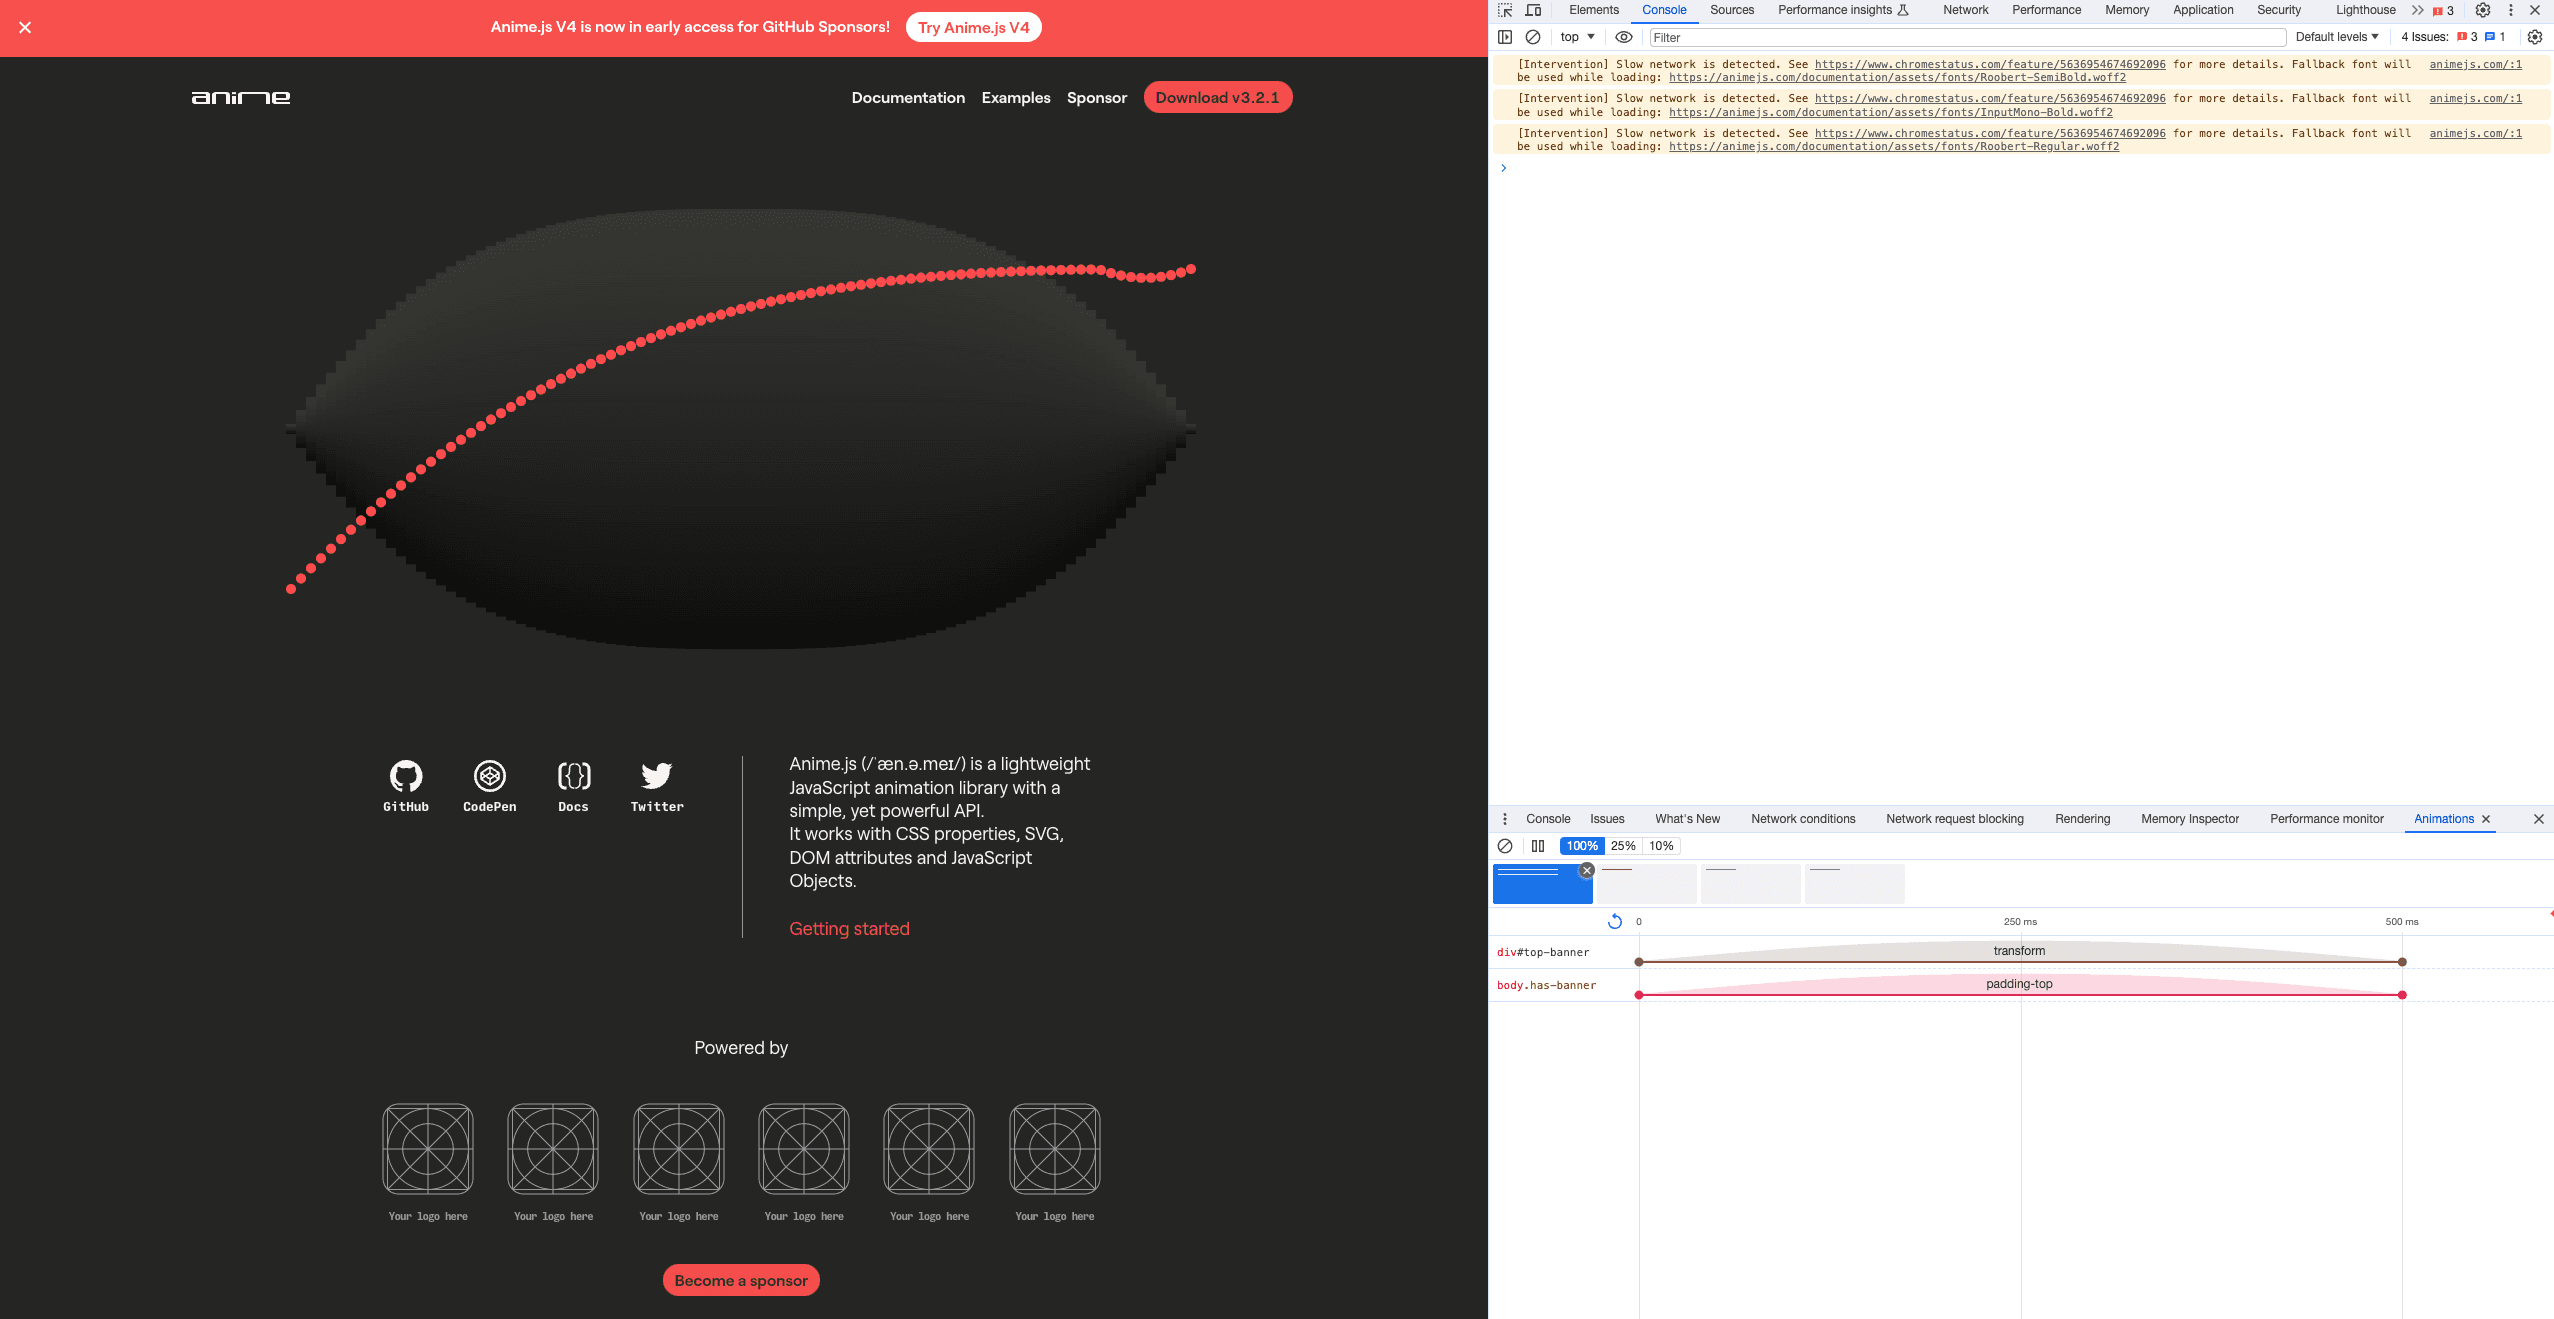Click the live expression eye icon
Viewport: 2554px width, 1319px height.
click(1624, 37)
